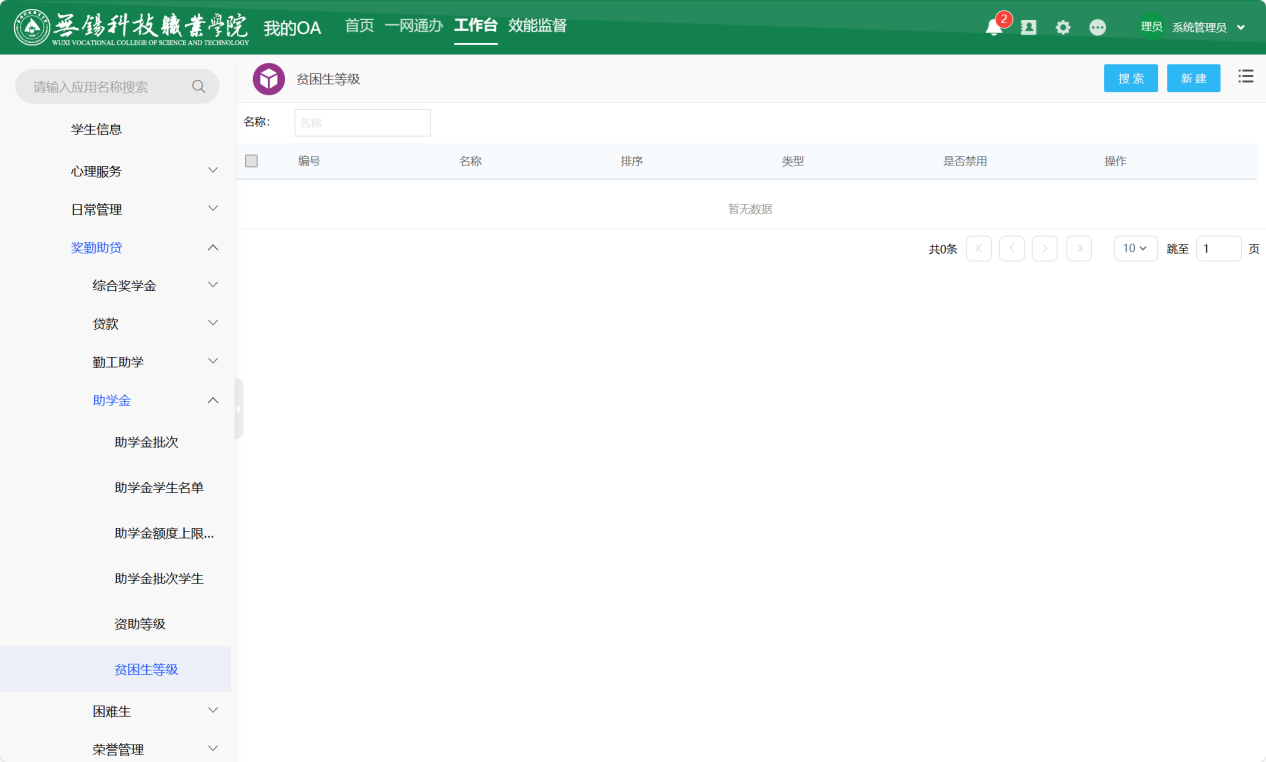This screenshot has height=762, width=1266.
Task: Switch to the 一网通办 tab
Action: click(x=413, y=26)
